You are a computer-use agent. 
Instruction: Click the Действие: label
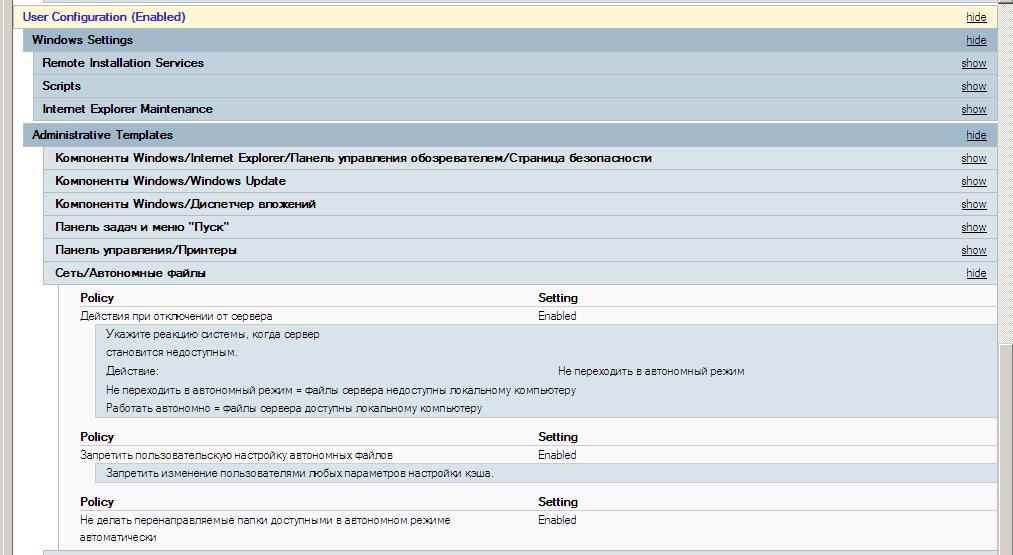[132, 372]
